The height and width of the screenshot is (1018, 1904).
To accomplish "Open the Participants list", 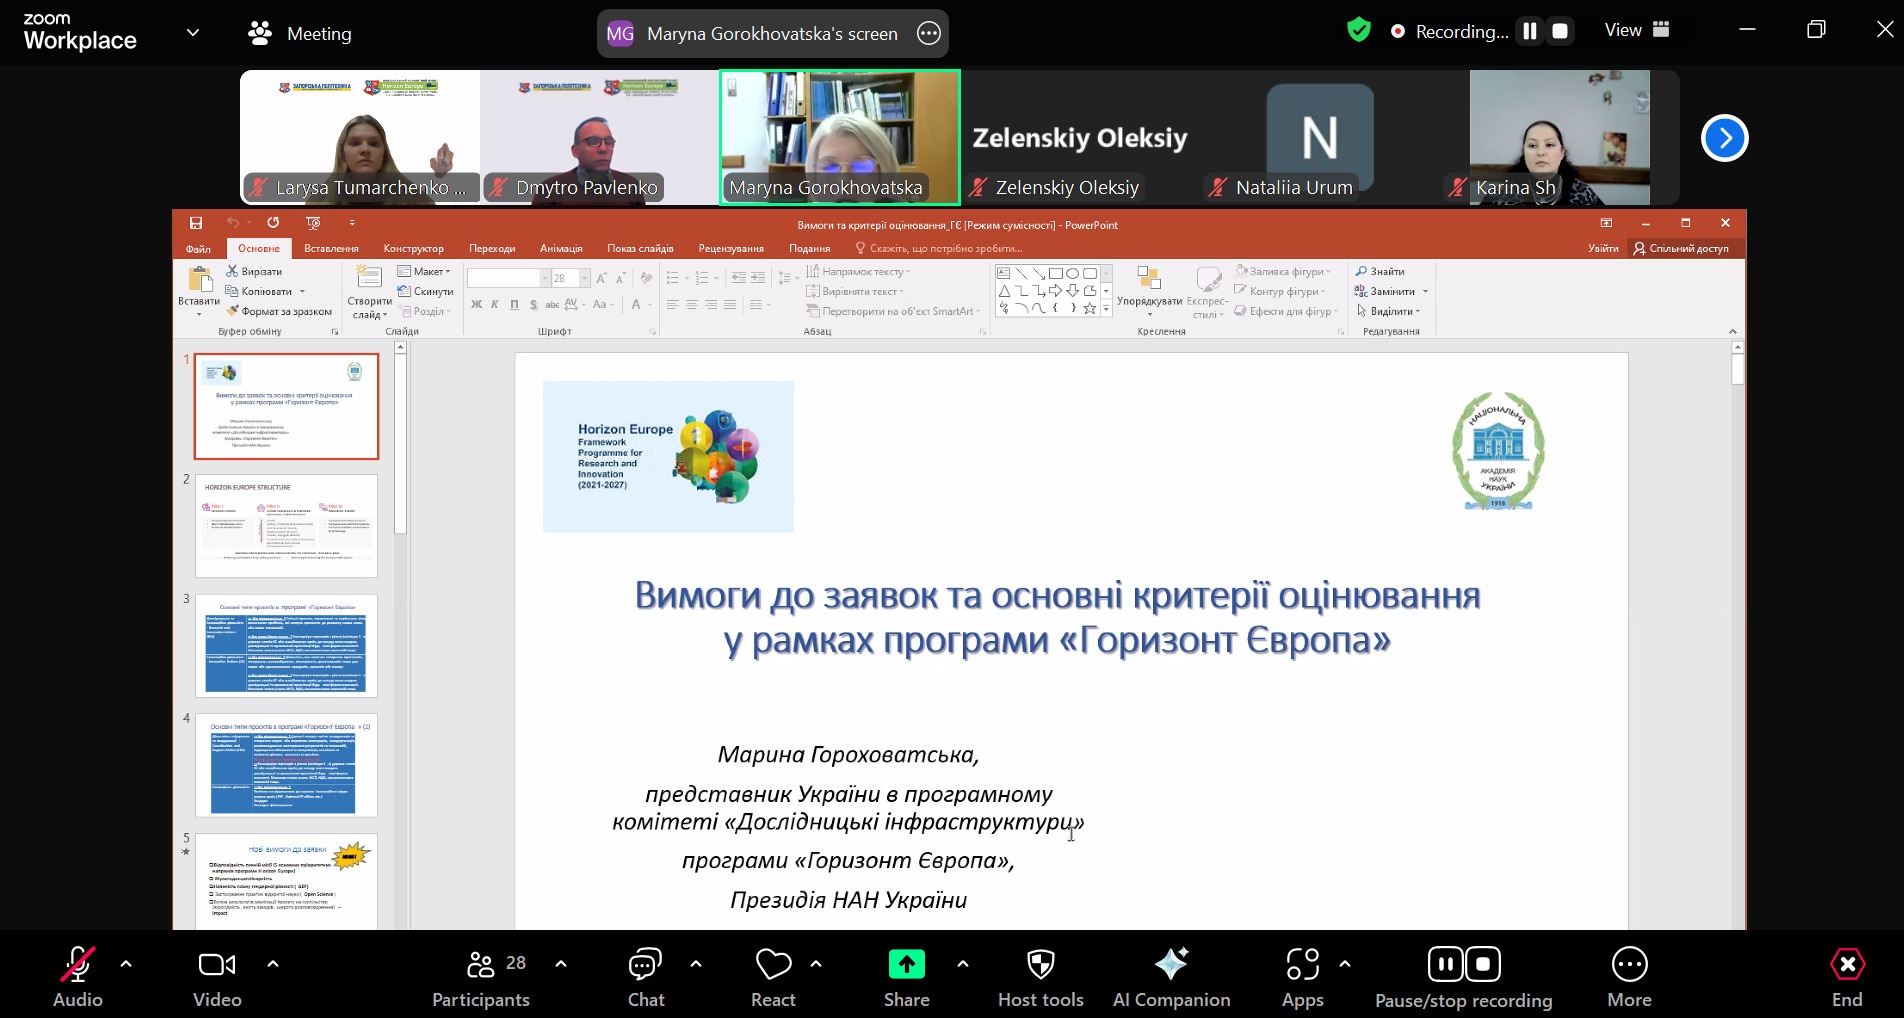I will tap(481, 966).
